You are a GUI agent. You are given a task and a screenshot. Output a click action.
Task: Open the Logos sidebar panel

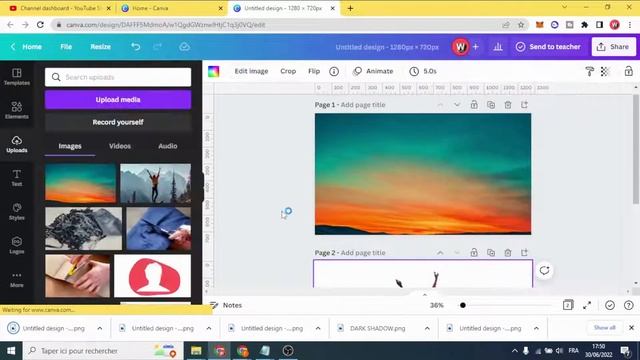click(x=17, y=245)
